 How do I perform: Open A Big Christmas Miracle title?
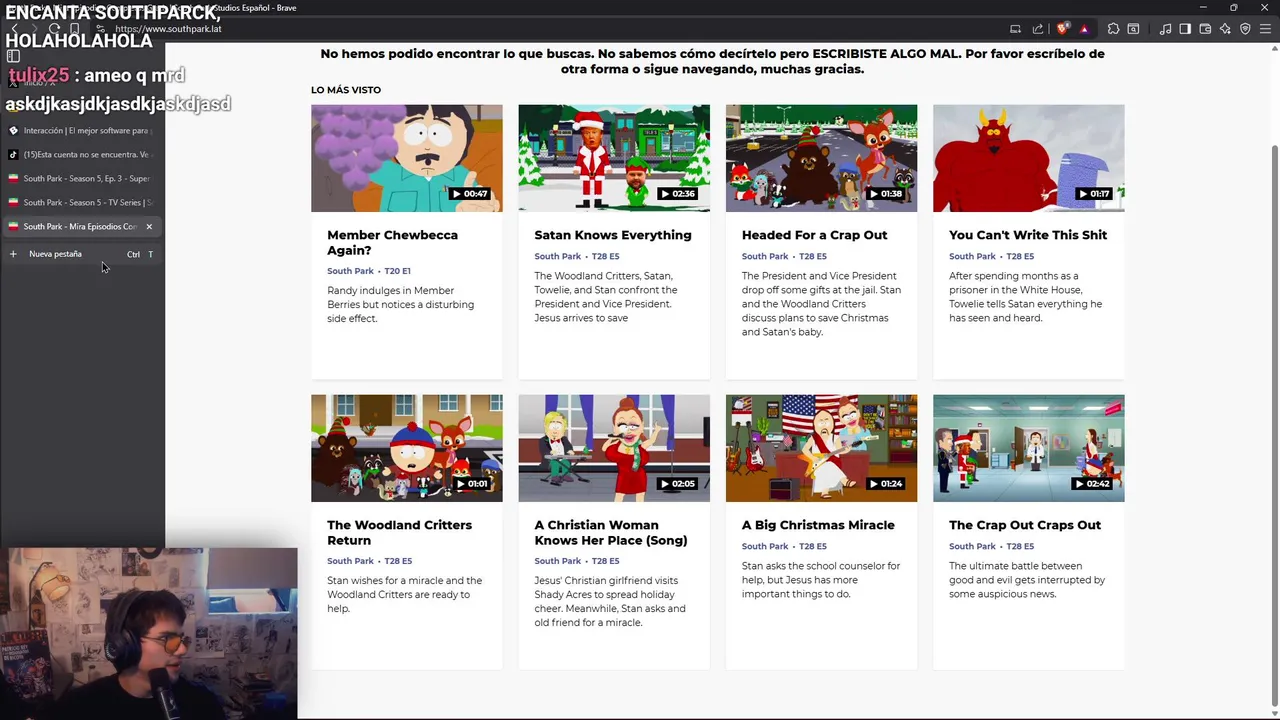(x=818, y=525)
